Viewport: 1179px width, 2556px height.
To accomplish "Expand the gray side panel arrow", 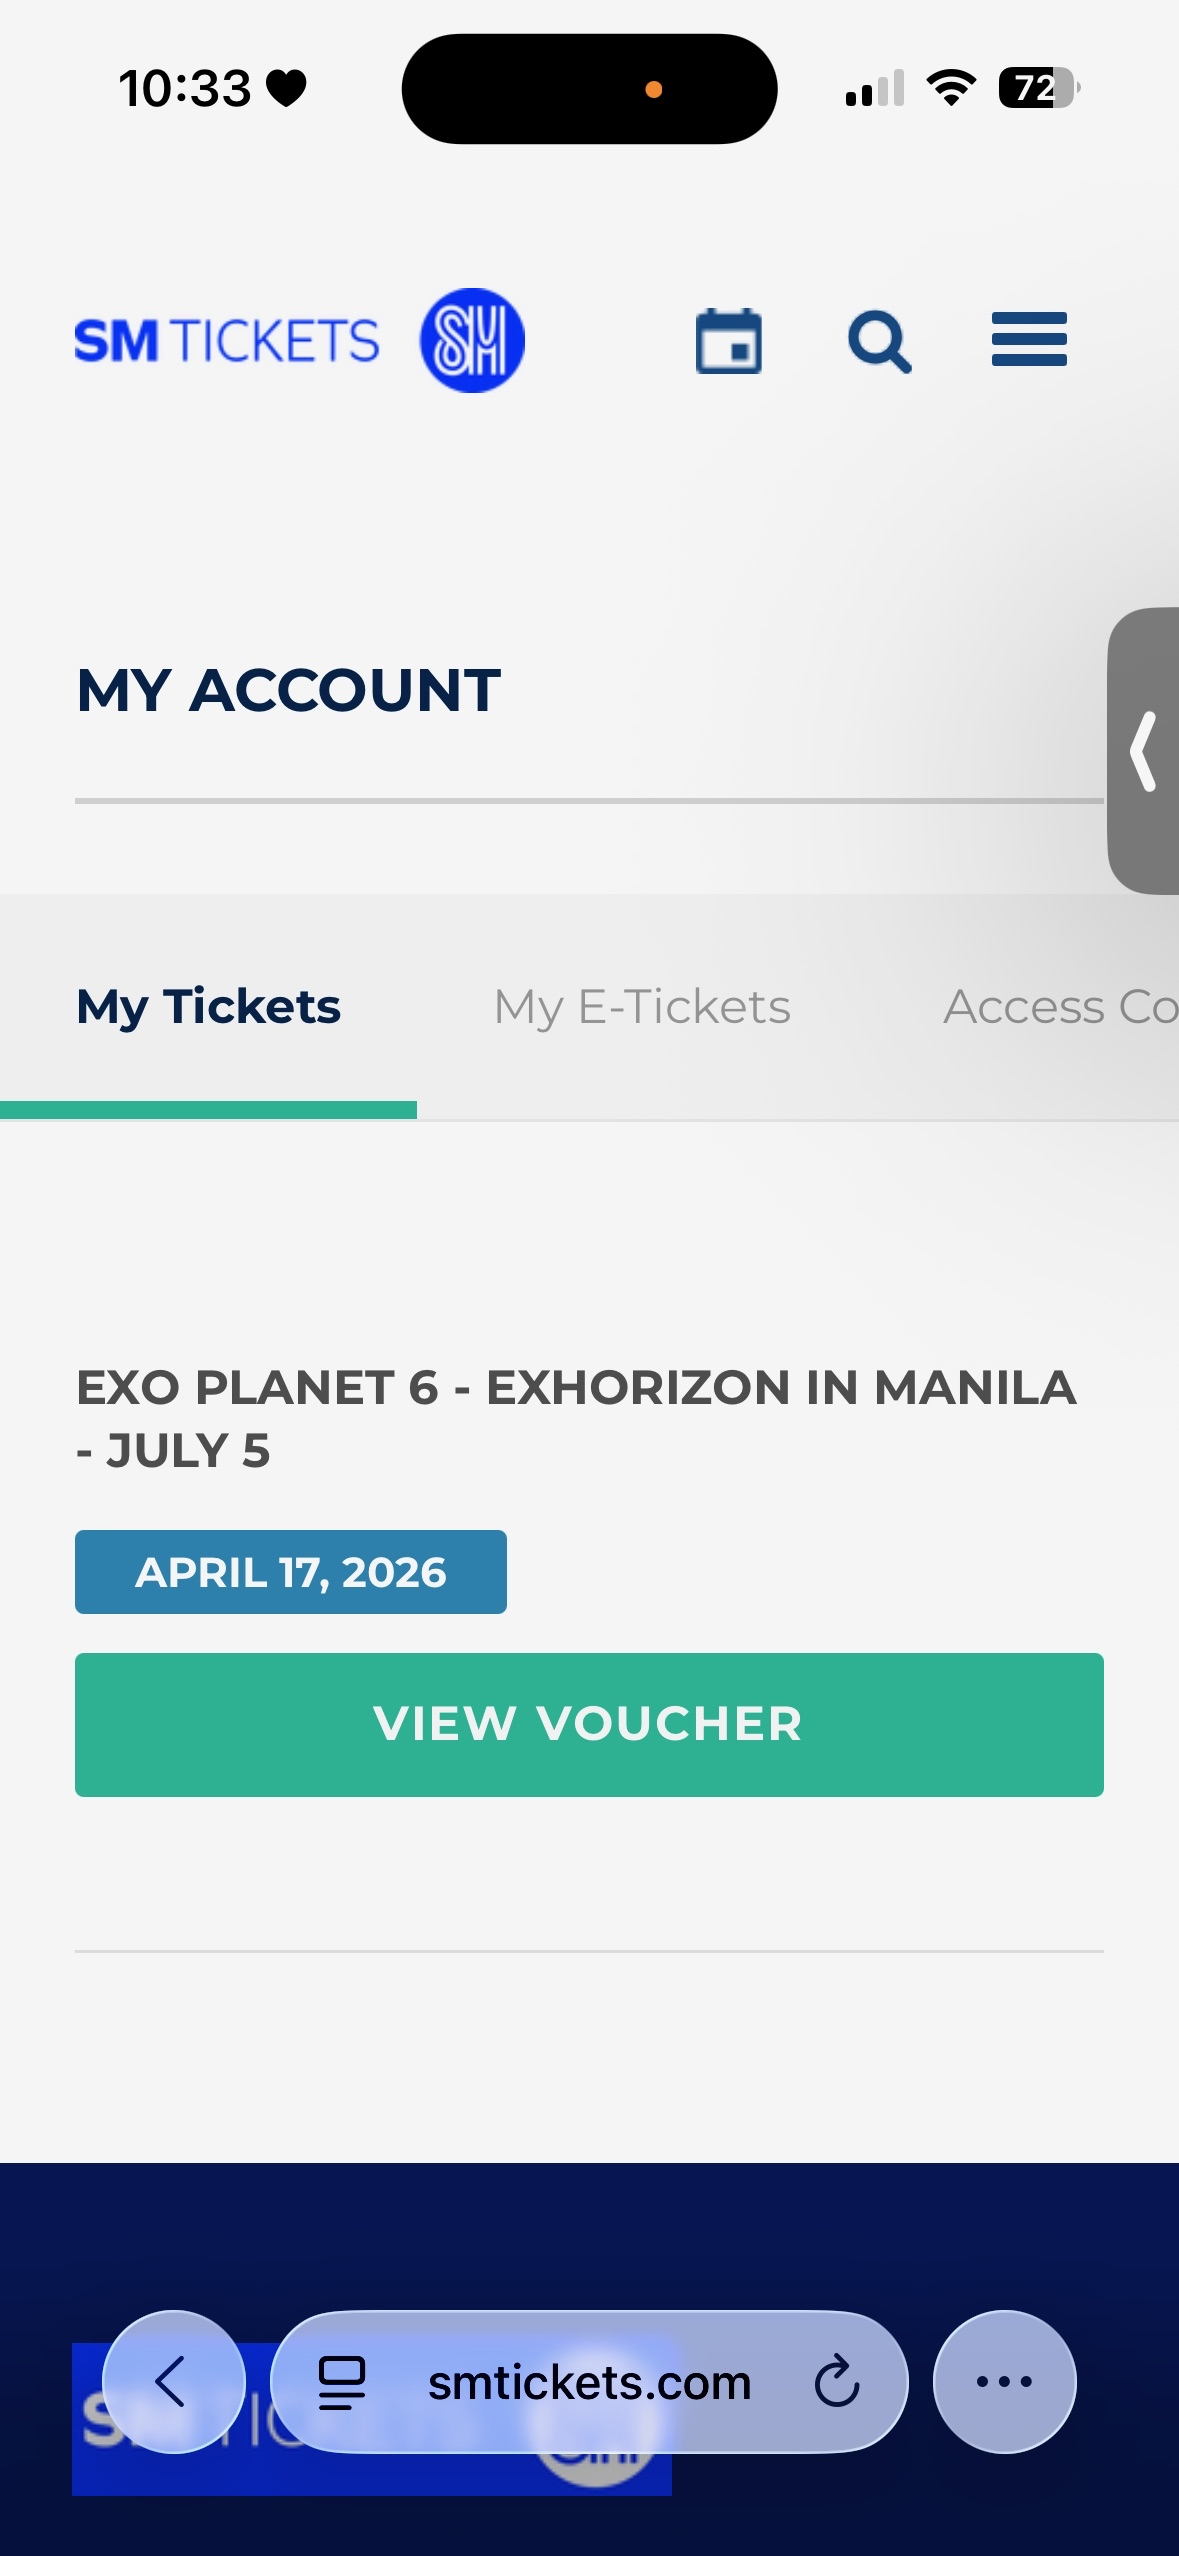I will (1144, 751).
